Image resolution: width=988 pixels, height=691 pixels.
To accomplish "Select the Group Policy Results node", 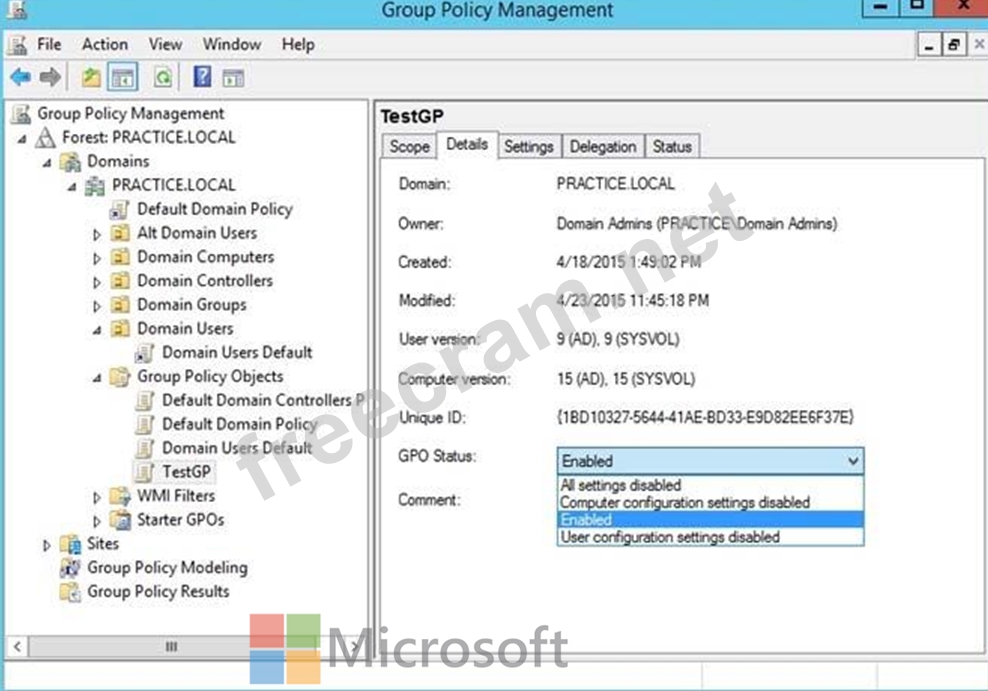I will 158,592.
